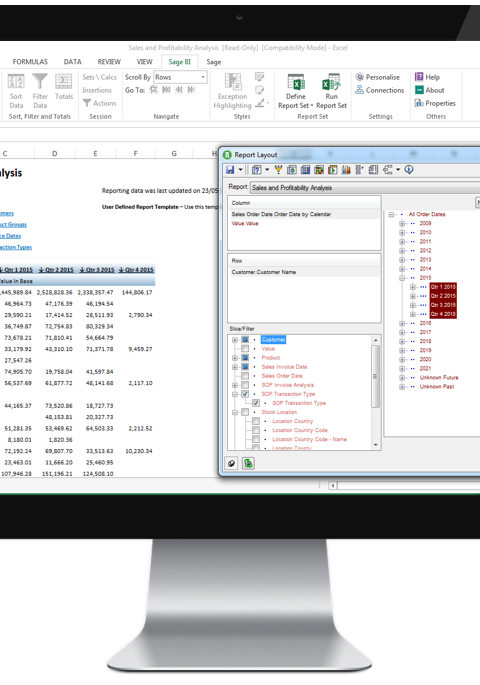
Task: Click the play-sheet toolbar icon in Report Layout
Action: click(x=333, y=170)
